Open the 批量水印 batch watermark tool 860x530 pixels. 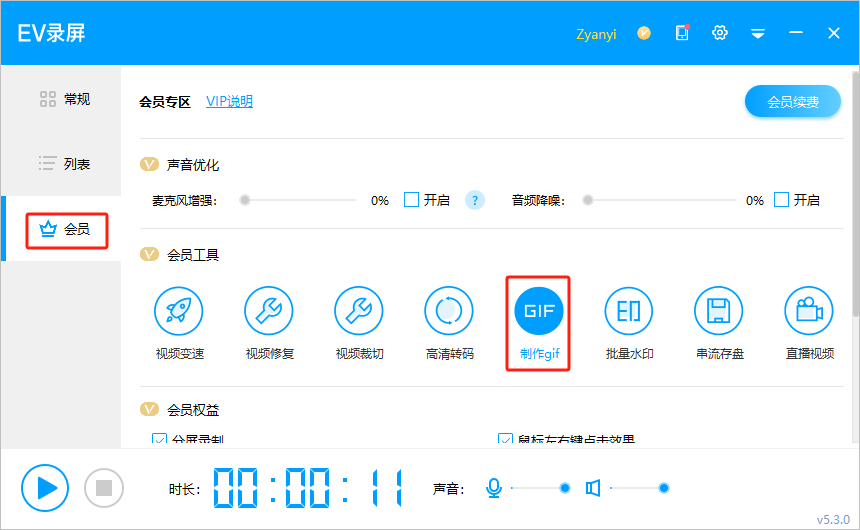click(x=629, y=312)
